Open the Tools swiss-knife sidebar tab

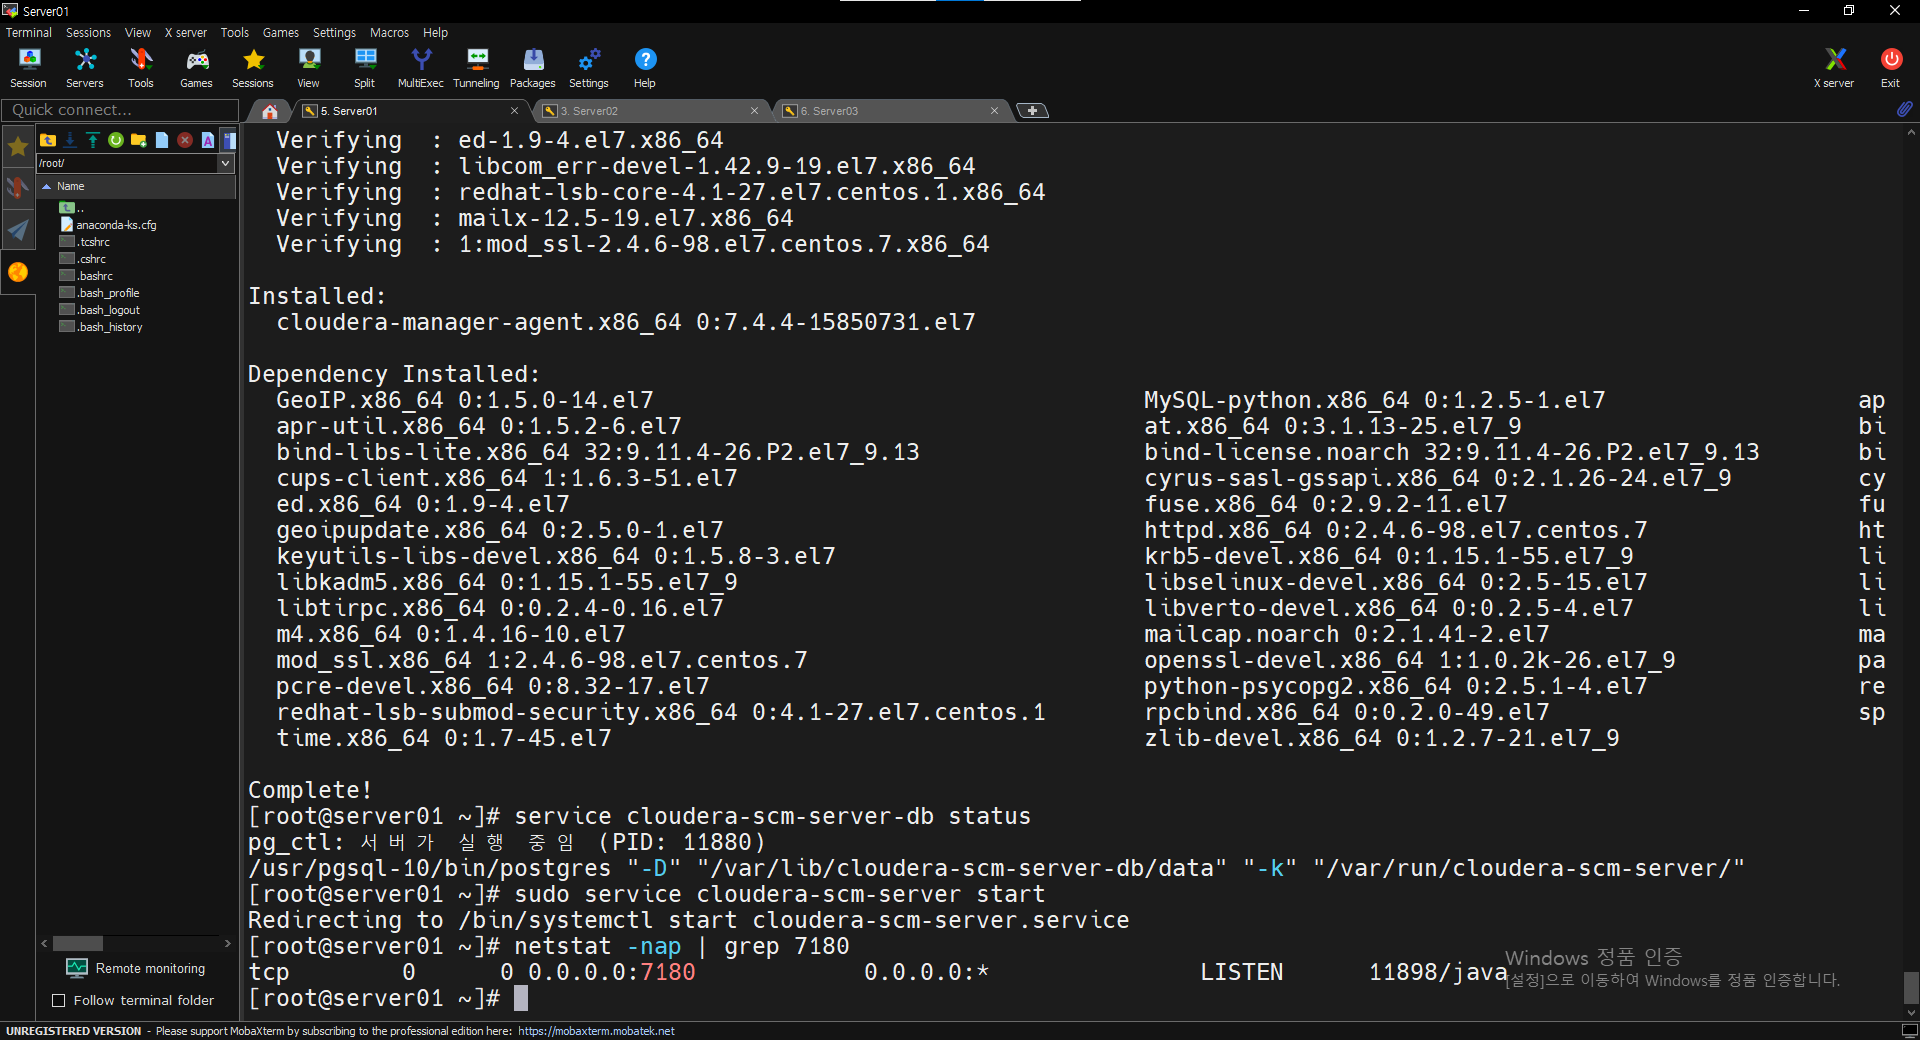(18, 188)
